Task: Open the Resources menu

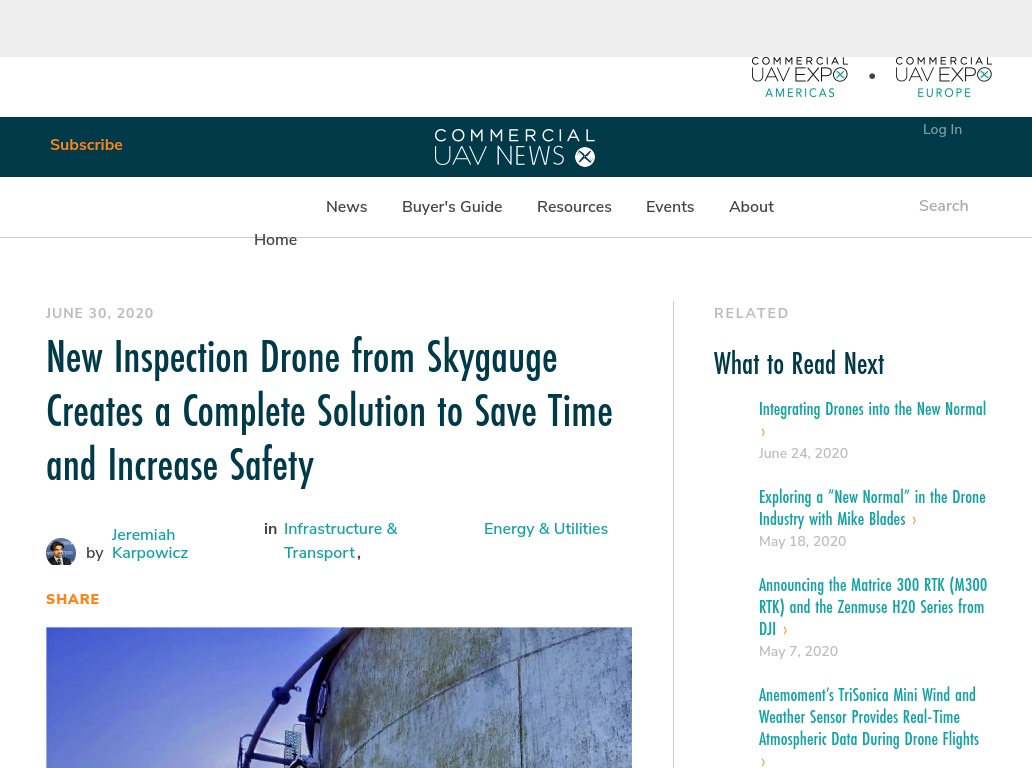Action: [574, 207]
